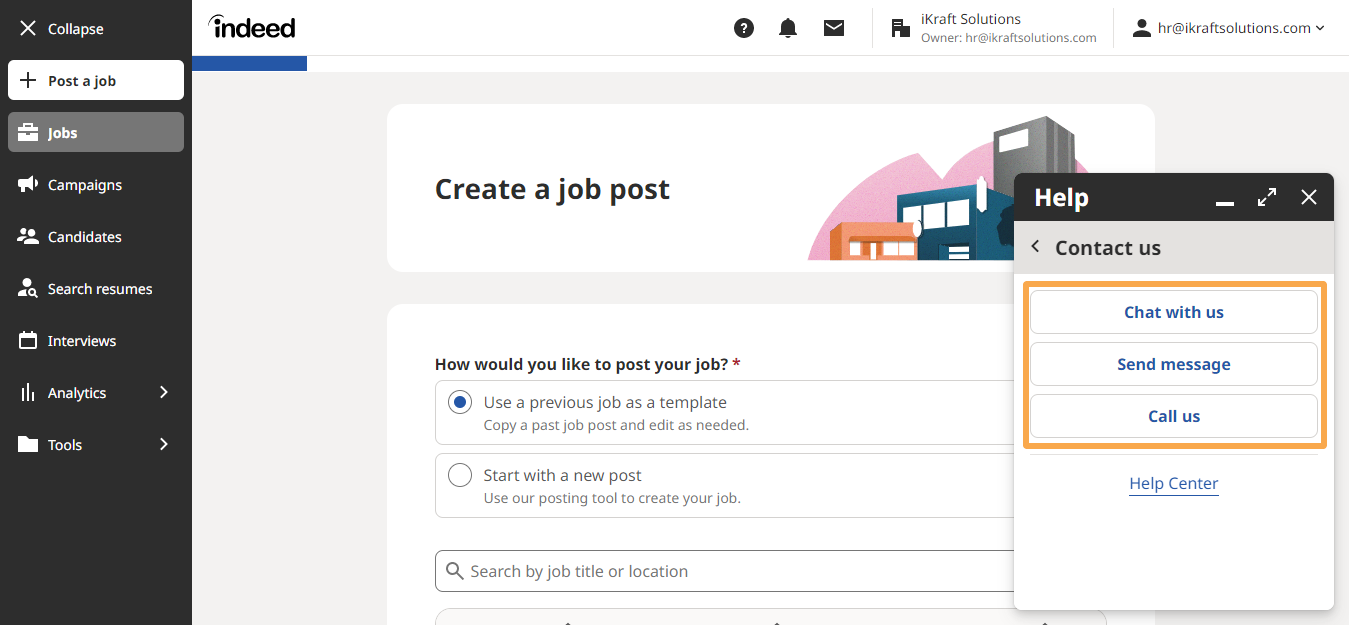Click the Call us button
The width and height of the screenshot is (1349, 625).
point(1174,416)
